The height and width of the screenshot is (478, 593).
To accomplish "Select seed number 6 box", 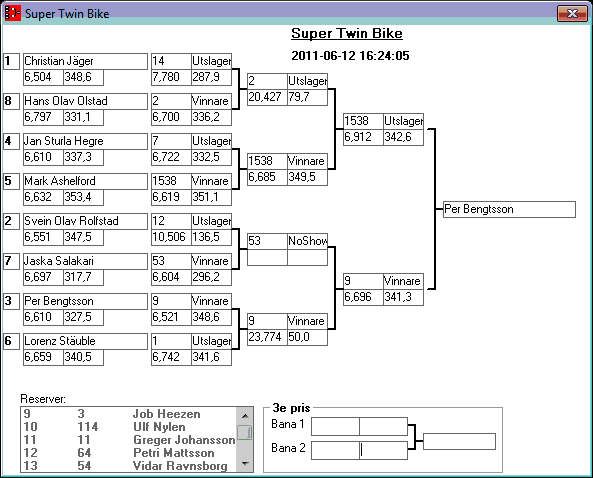I will coord(11,341).
